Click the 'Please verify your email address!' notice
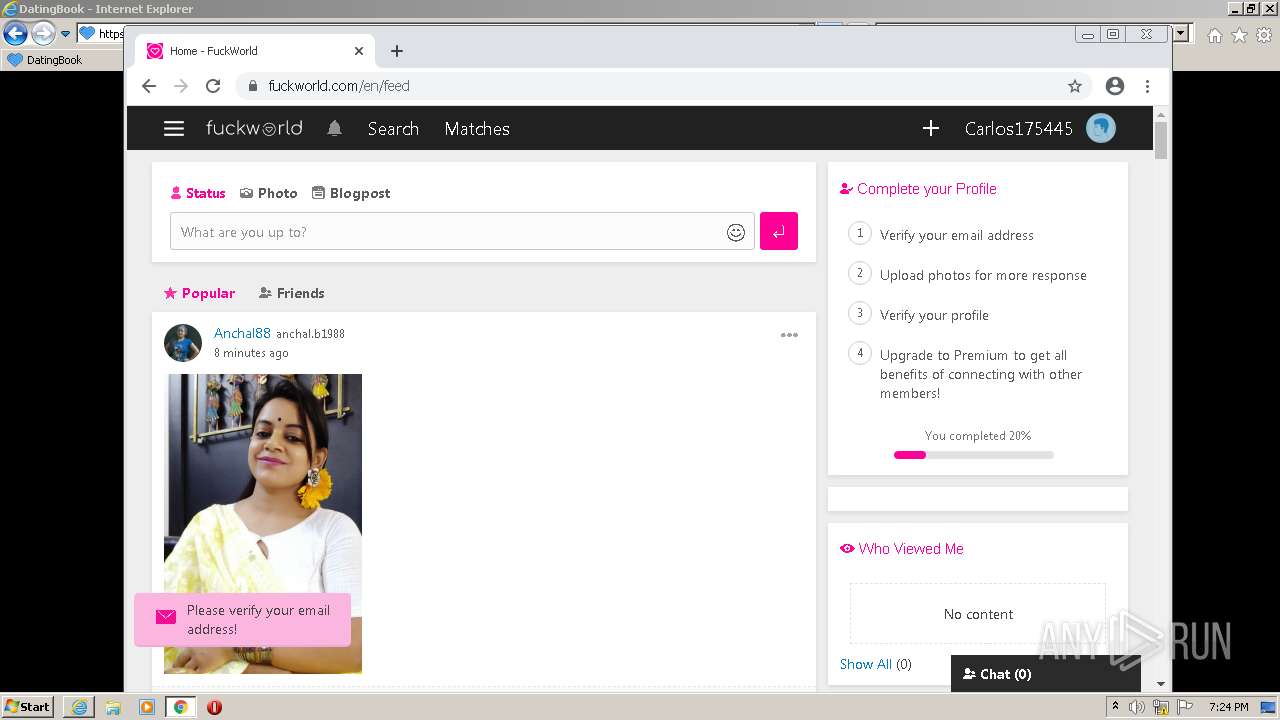Screen dimensions: 1280x720 tap(242, 620)
